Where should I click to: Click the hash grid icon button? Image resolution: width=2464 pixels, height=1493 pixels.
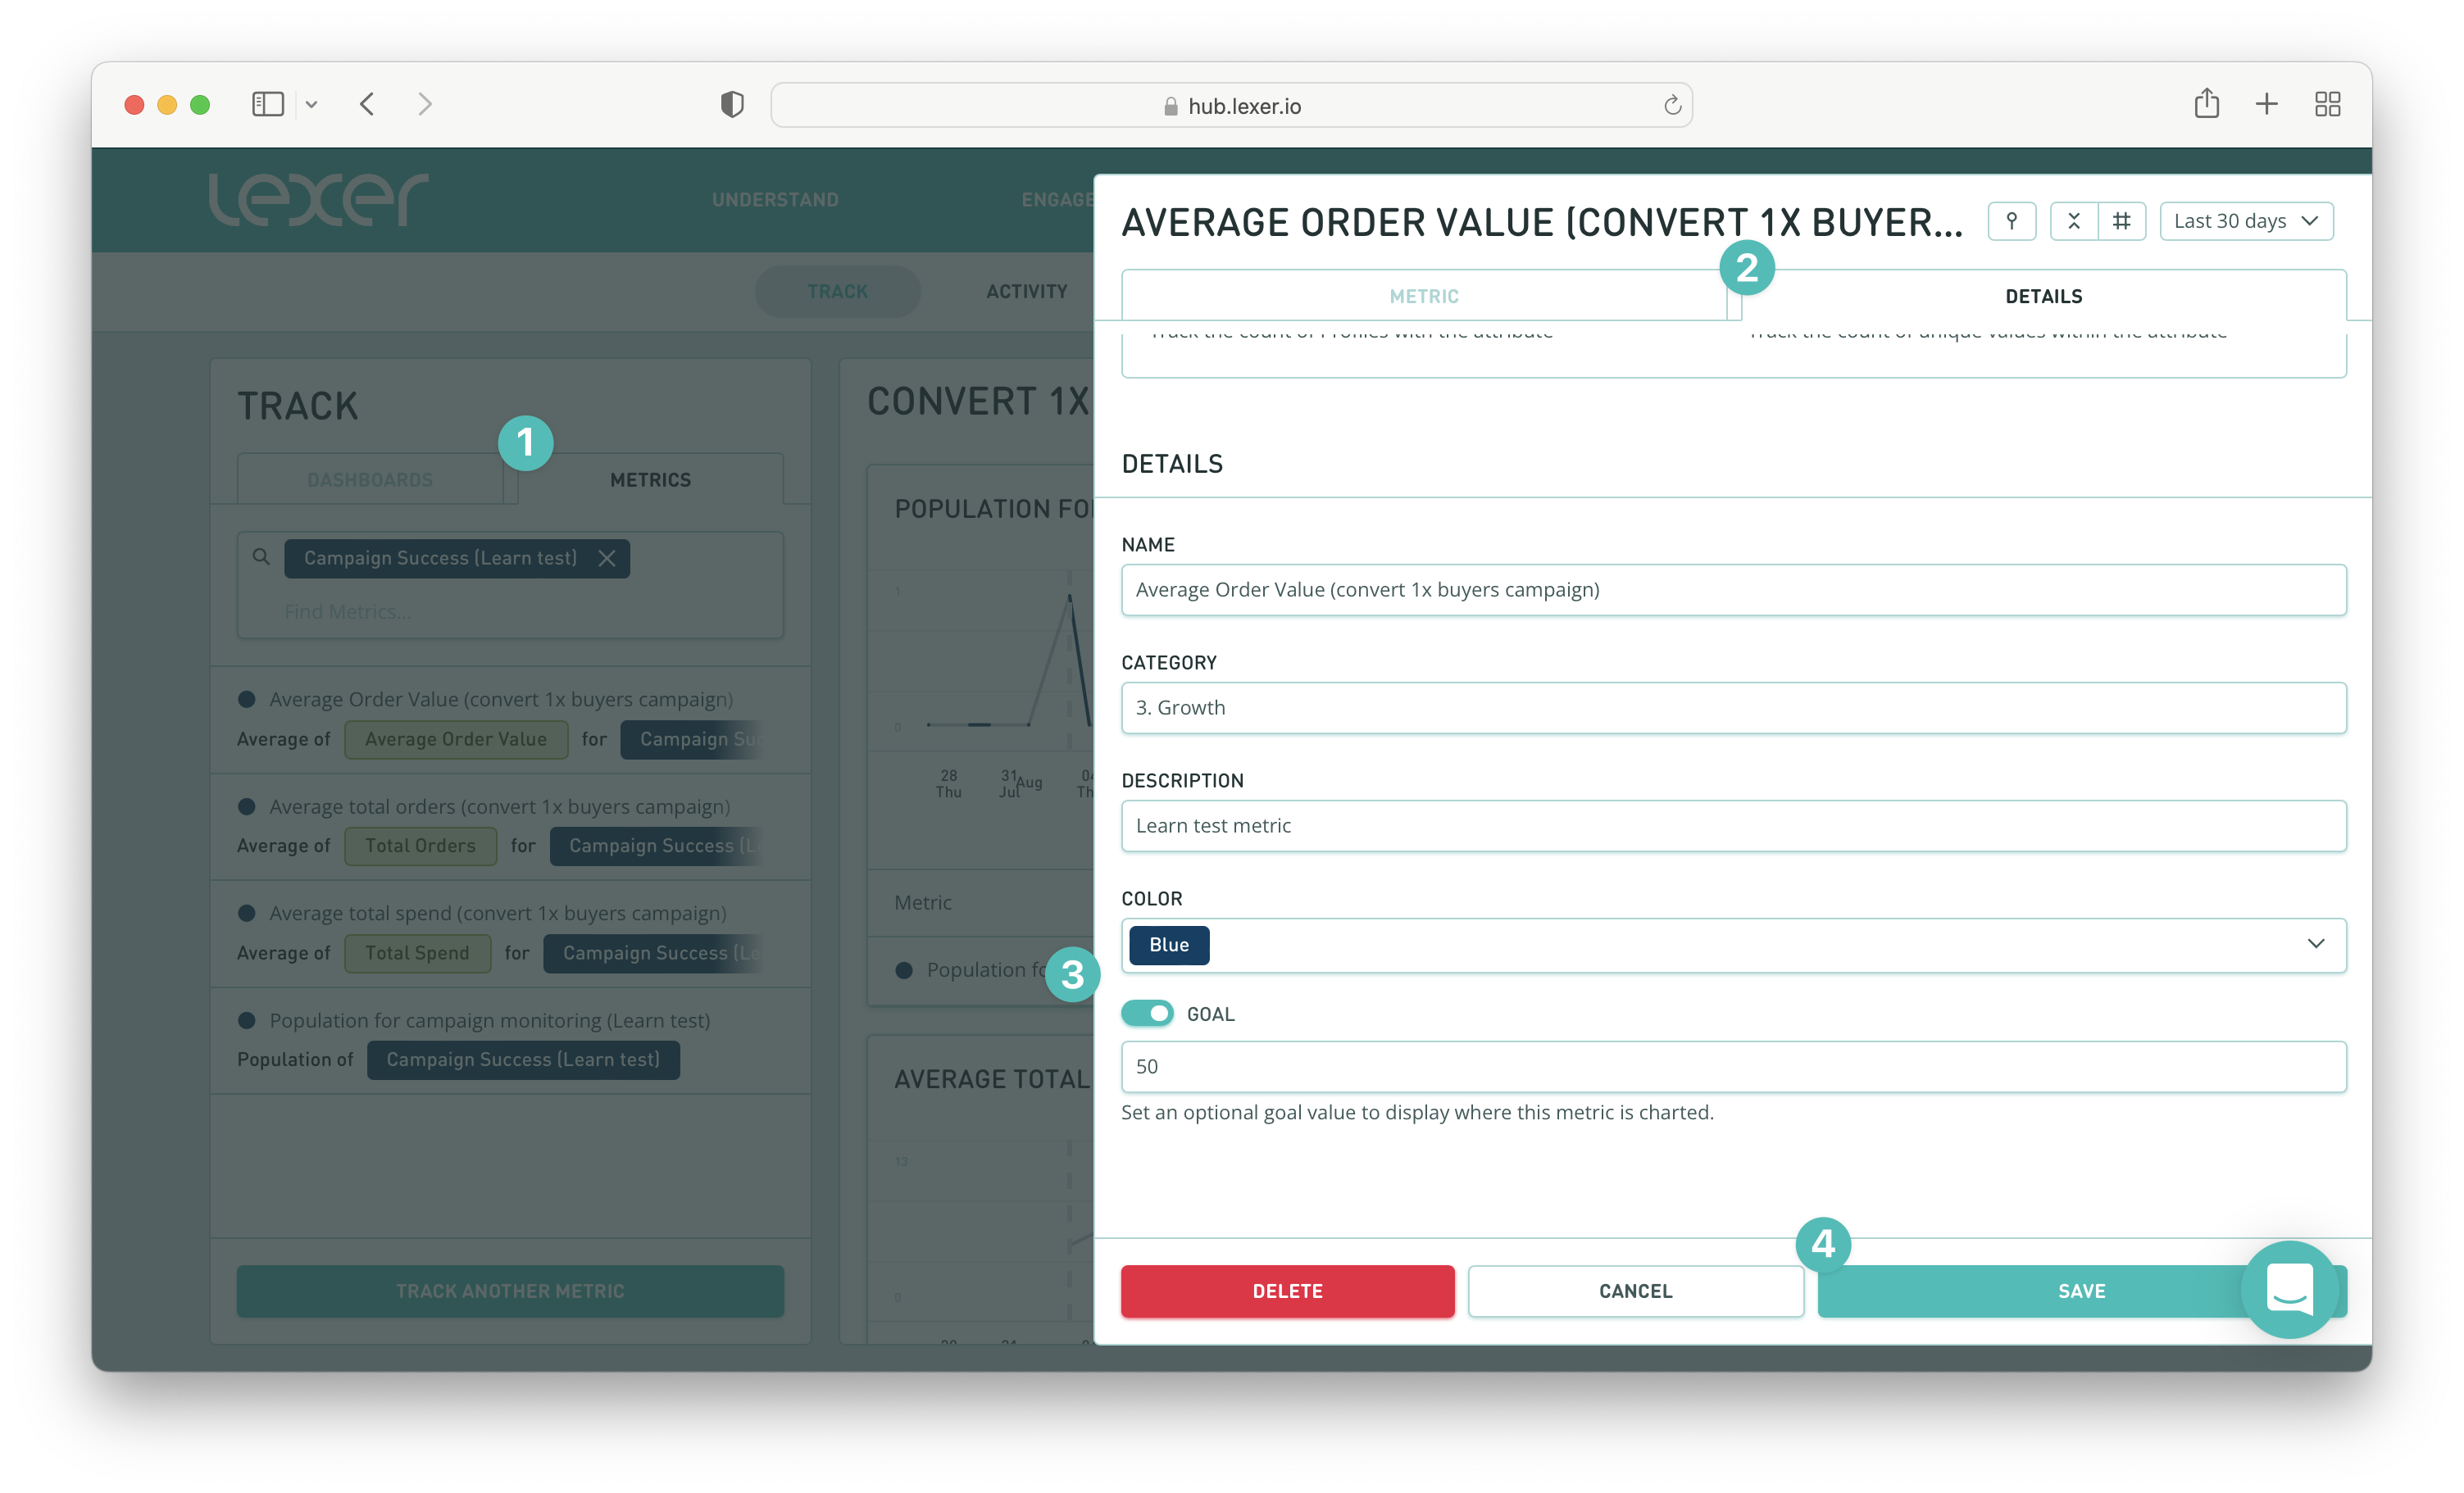[x=2121, y=221]
